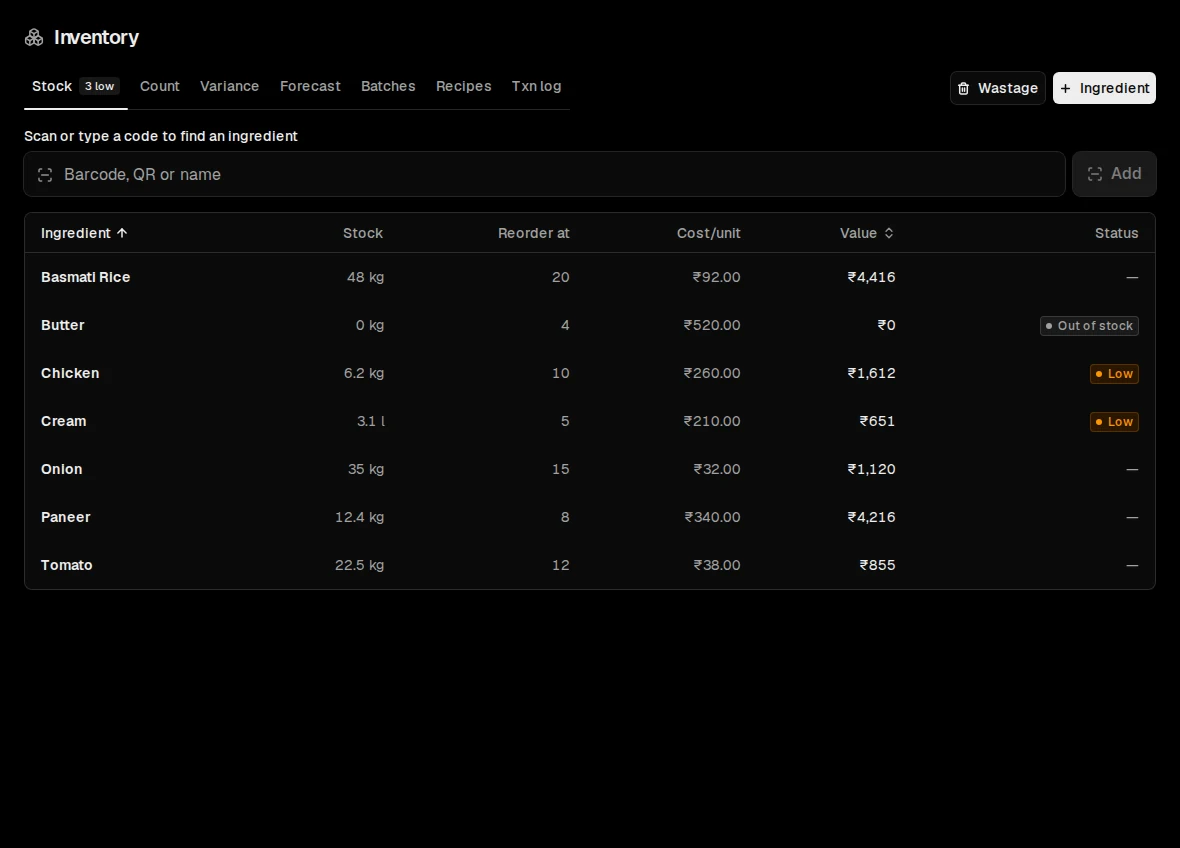Click the 12.4 kg stock value
This screenshot has width=1180, height=848.
pyautogui.click(x=359, y=518)
